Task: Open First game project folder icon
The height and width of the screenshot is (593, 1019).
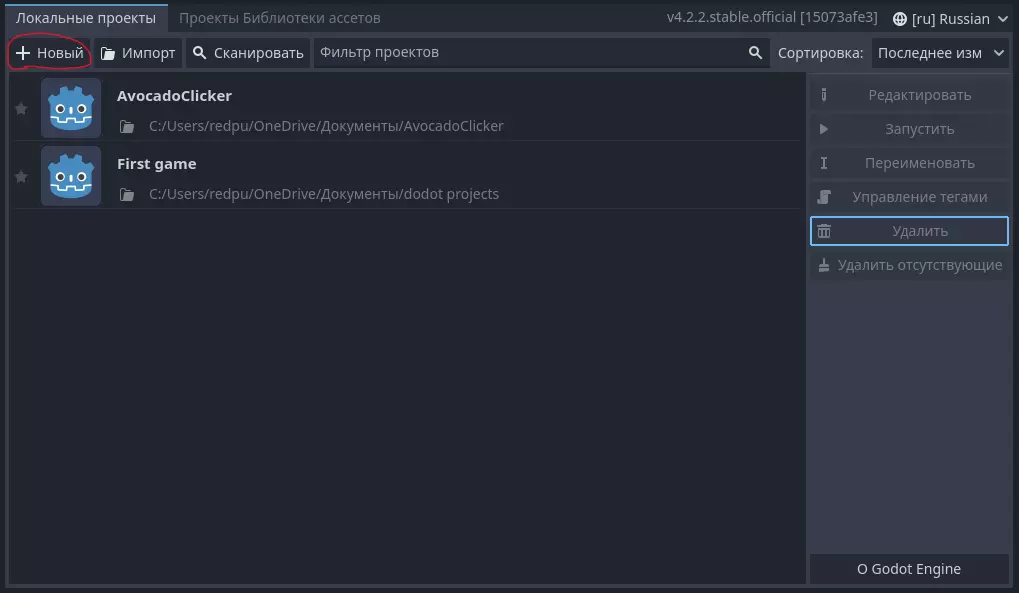Action: point(127,195)
